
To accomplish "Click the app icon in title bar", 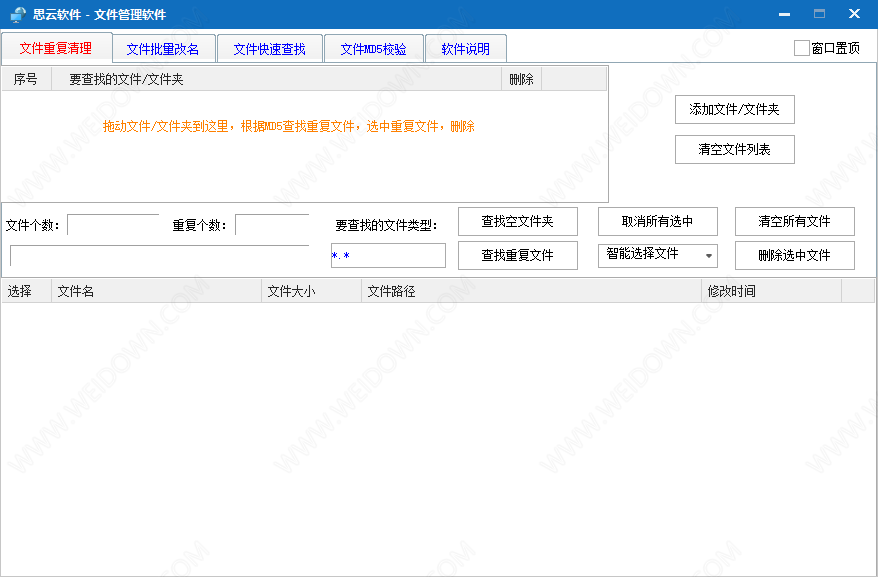I will coord(18,14).
